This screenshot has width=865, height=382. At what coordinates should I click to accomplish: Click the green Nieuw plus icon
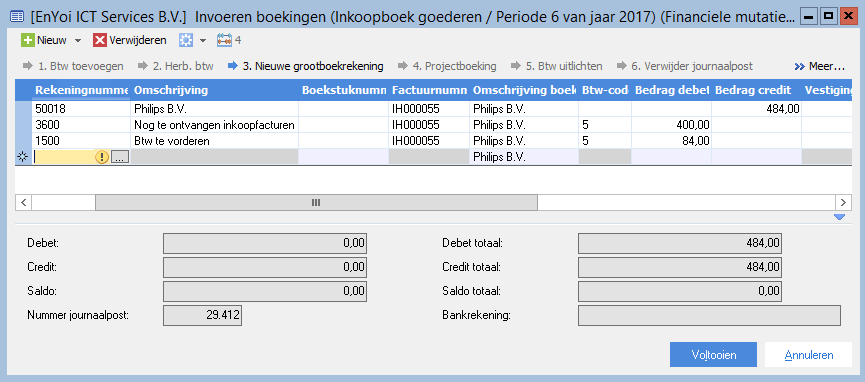coord(28,40)
